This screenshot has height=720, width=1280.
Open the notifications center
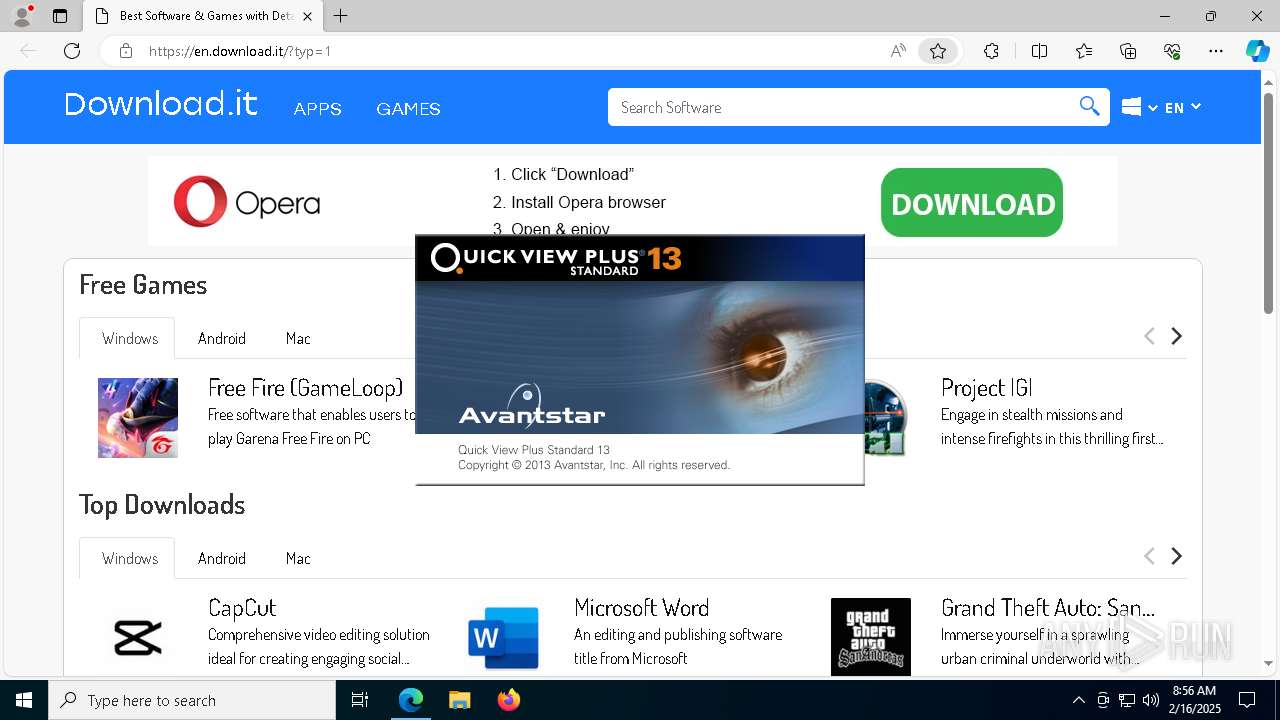click(1247, 700)
